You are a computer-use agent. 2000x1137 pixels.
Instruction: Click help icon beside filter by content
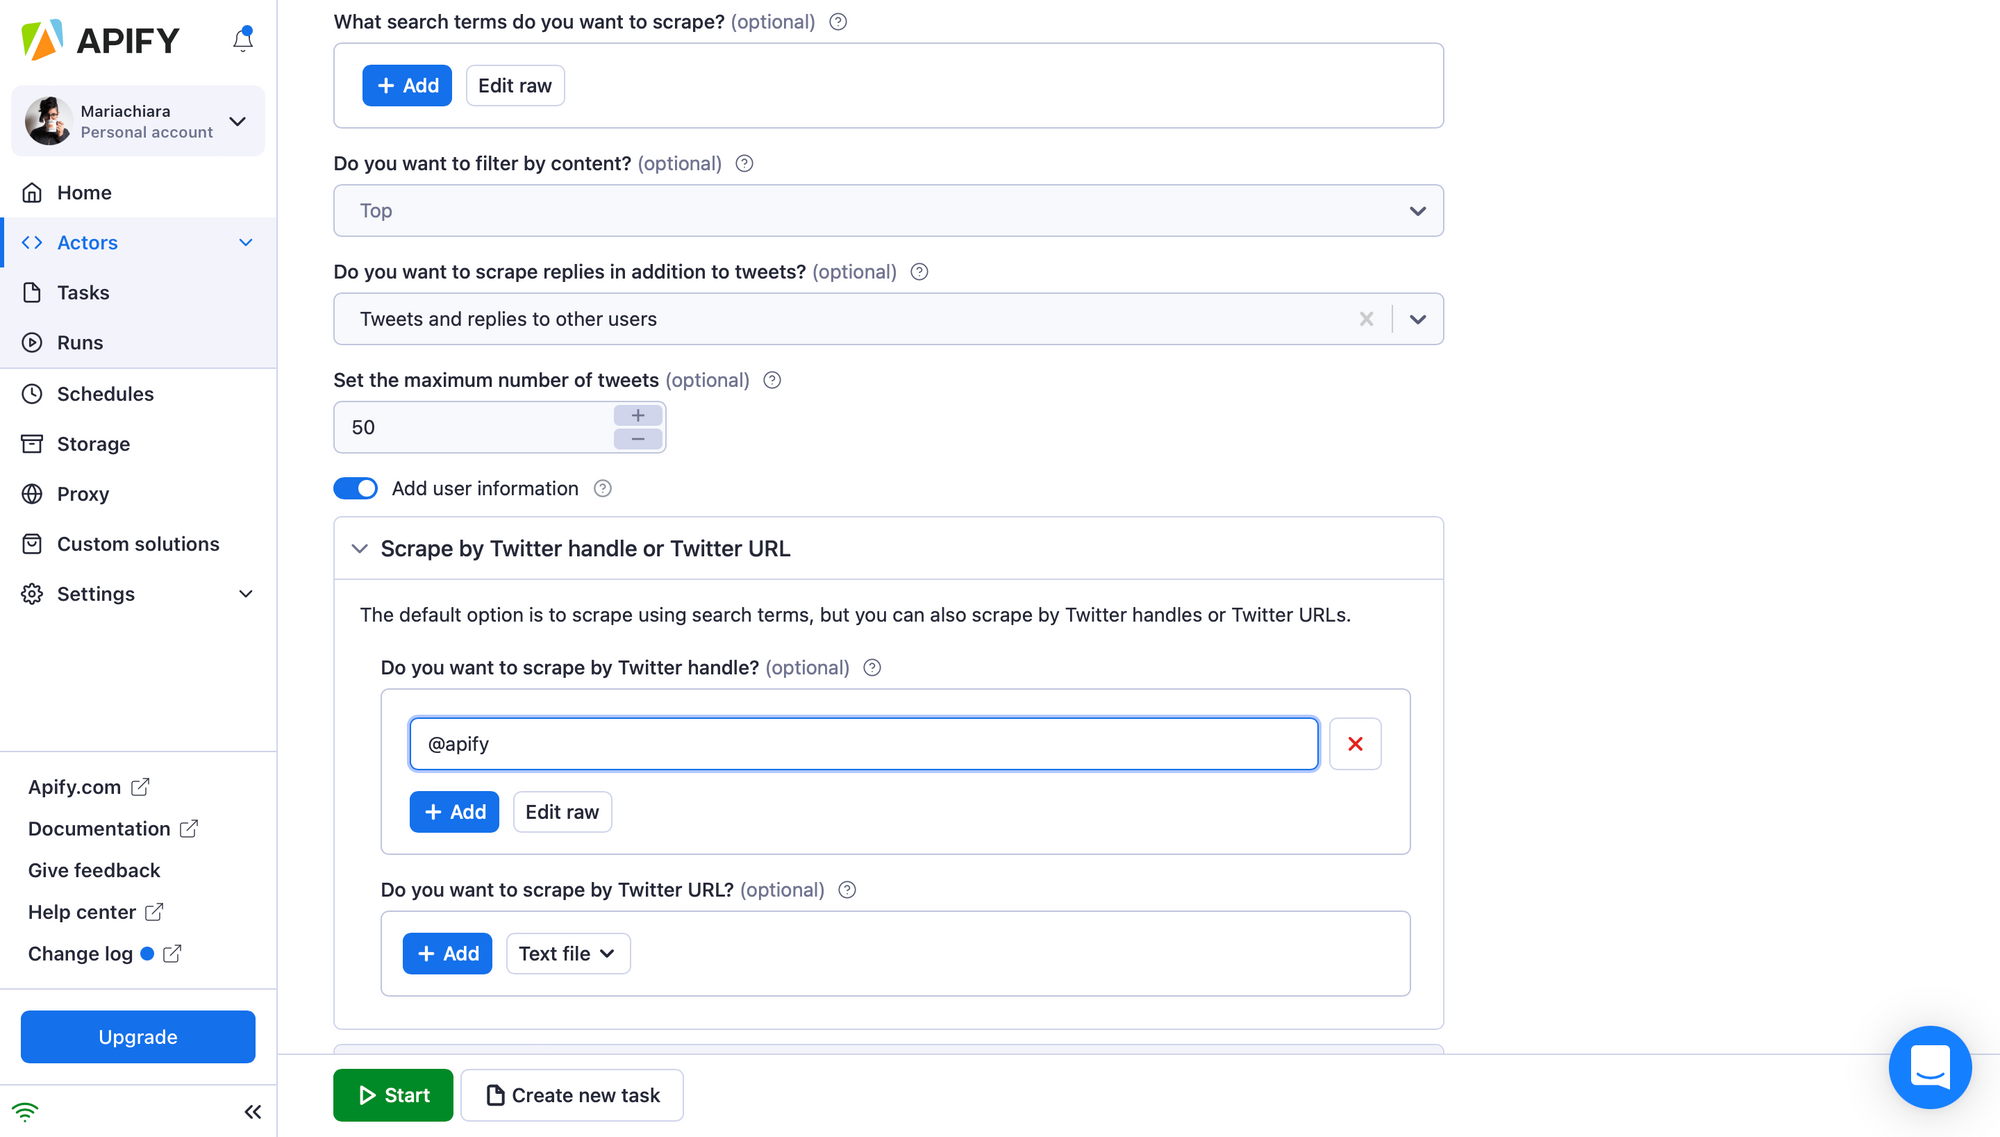744,164
